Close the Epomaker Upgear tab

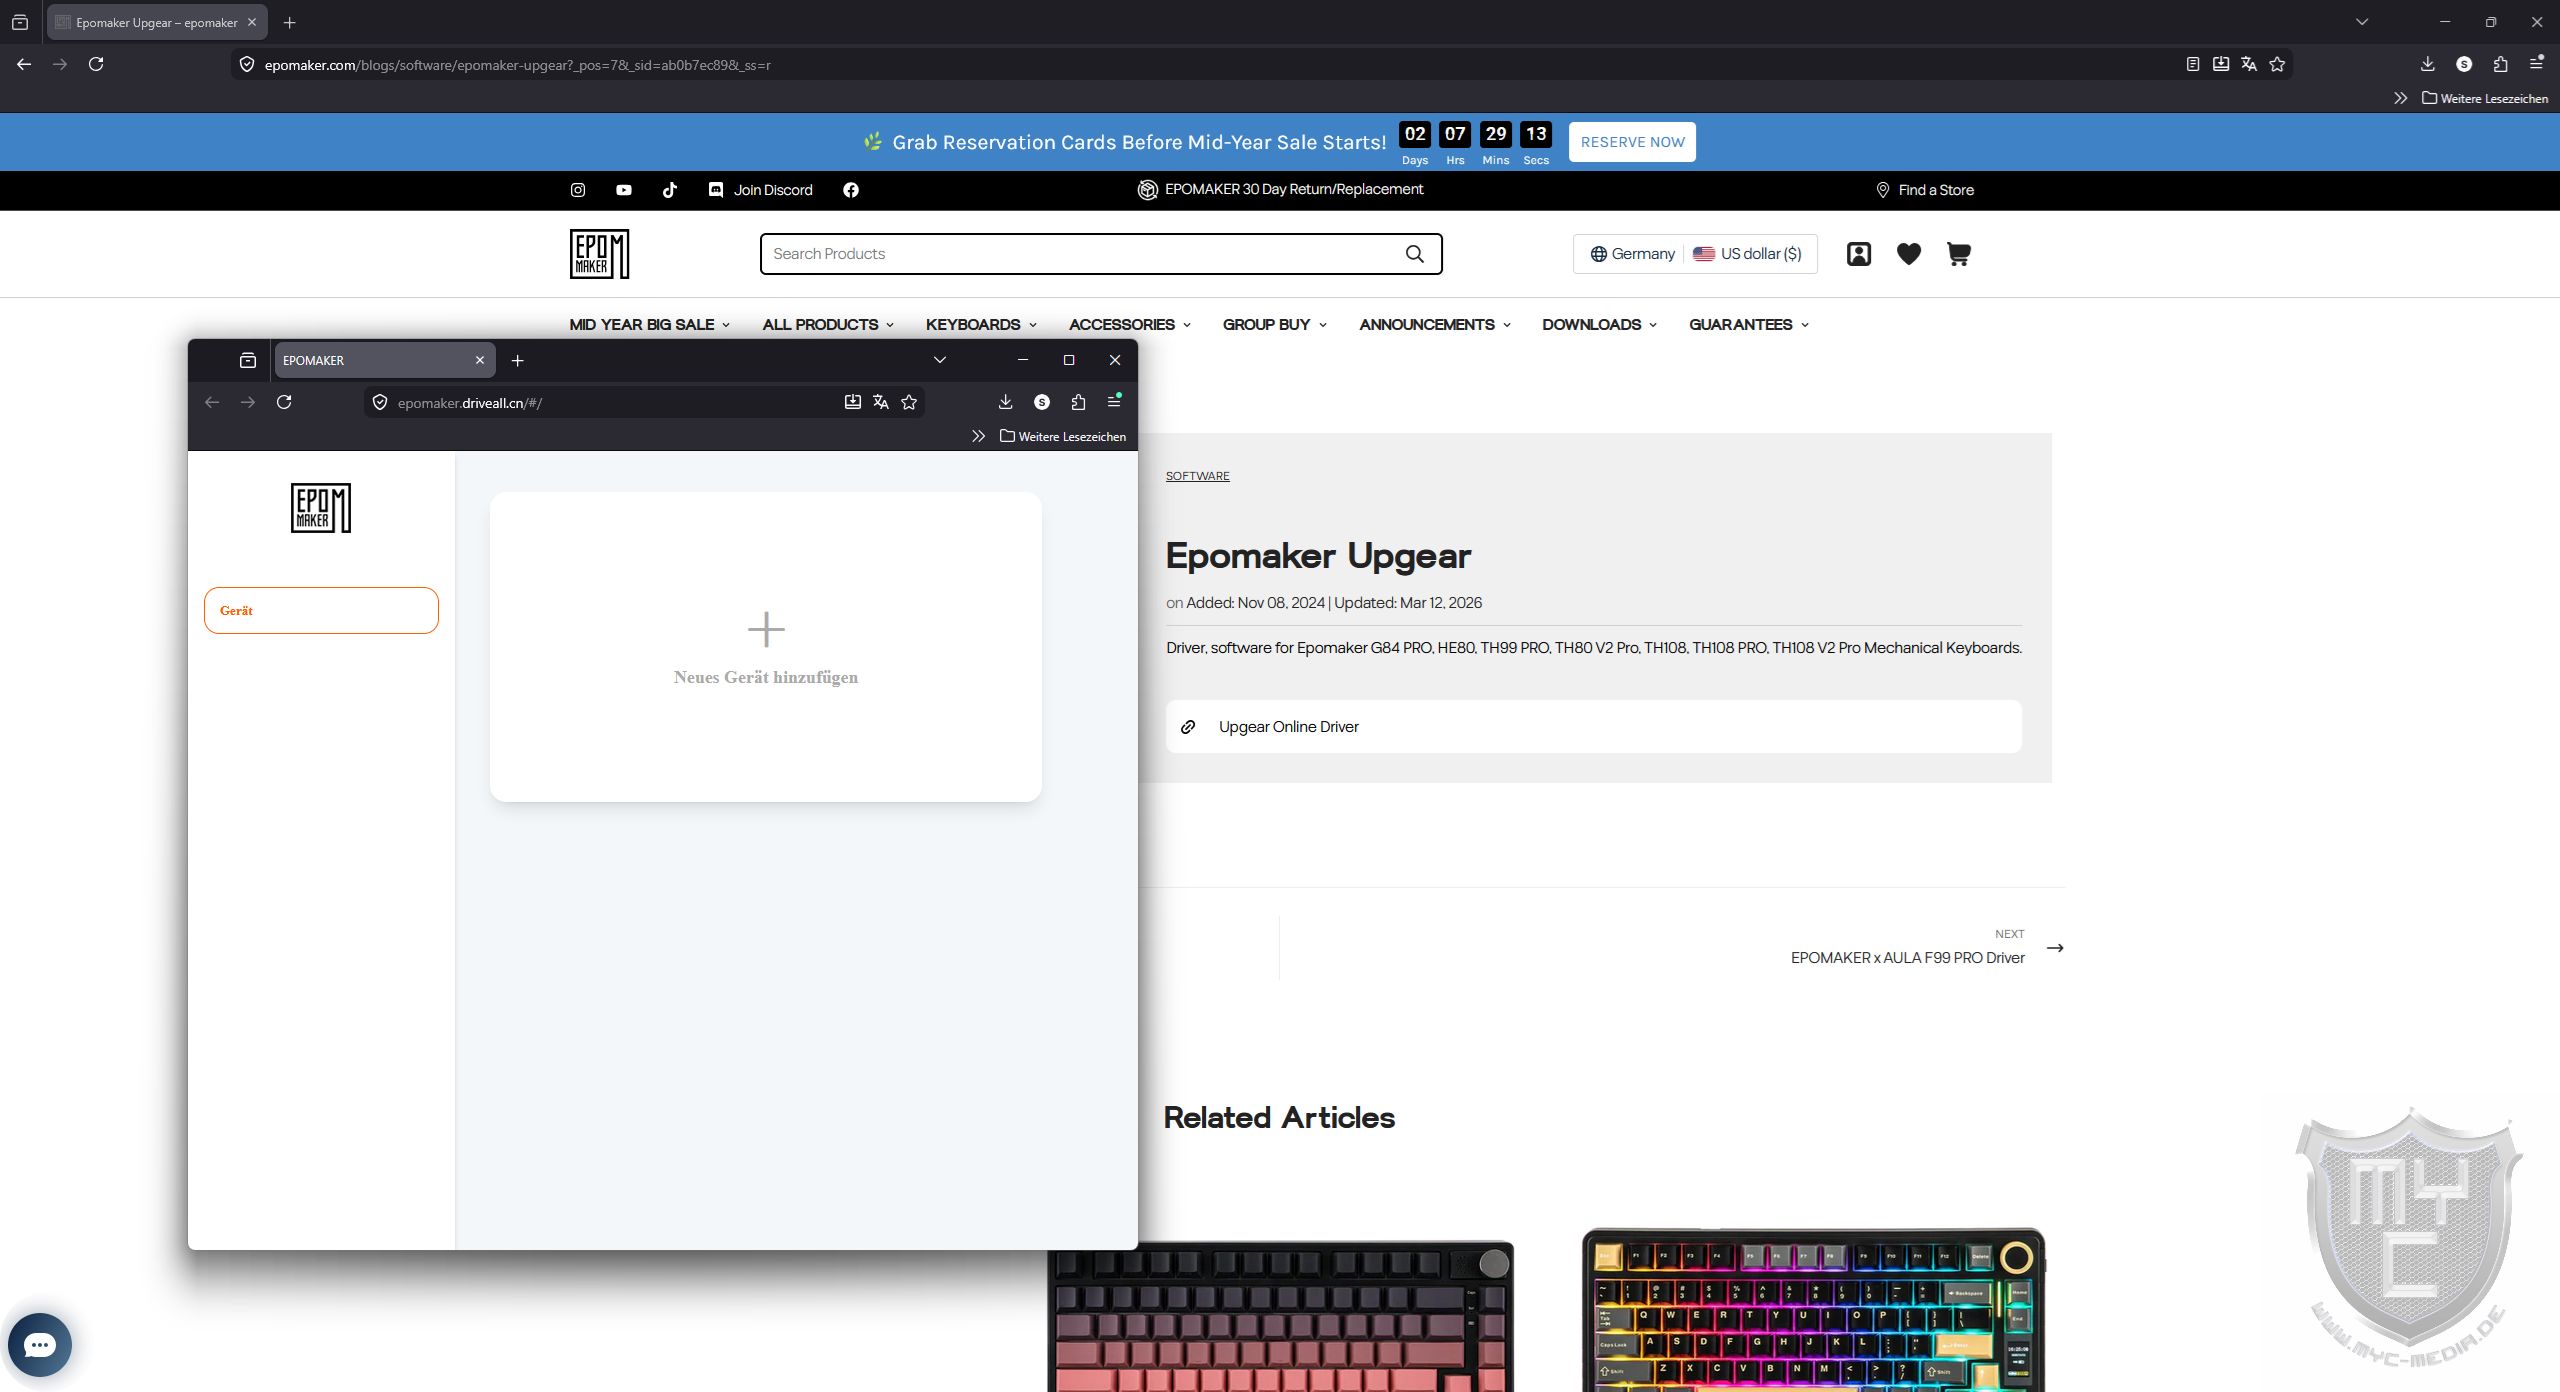[252, 22]
